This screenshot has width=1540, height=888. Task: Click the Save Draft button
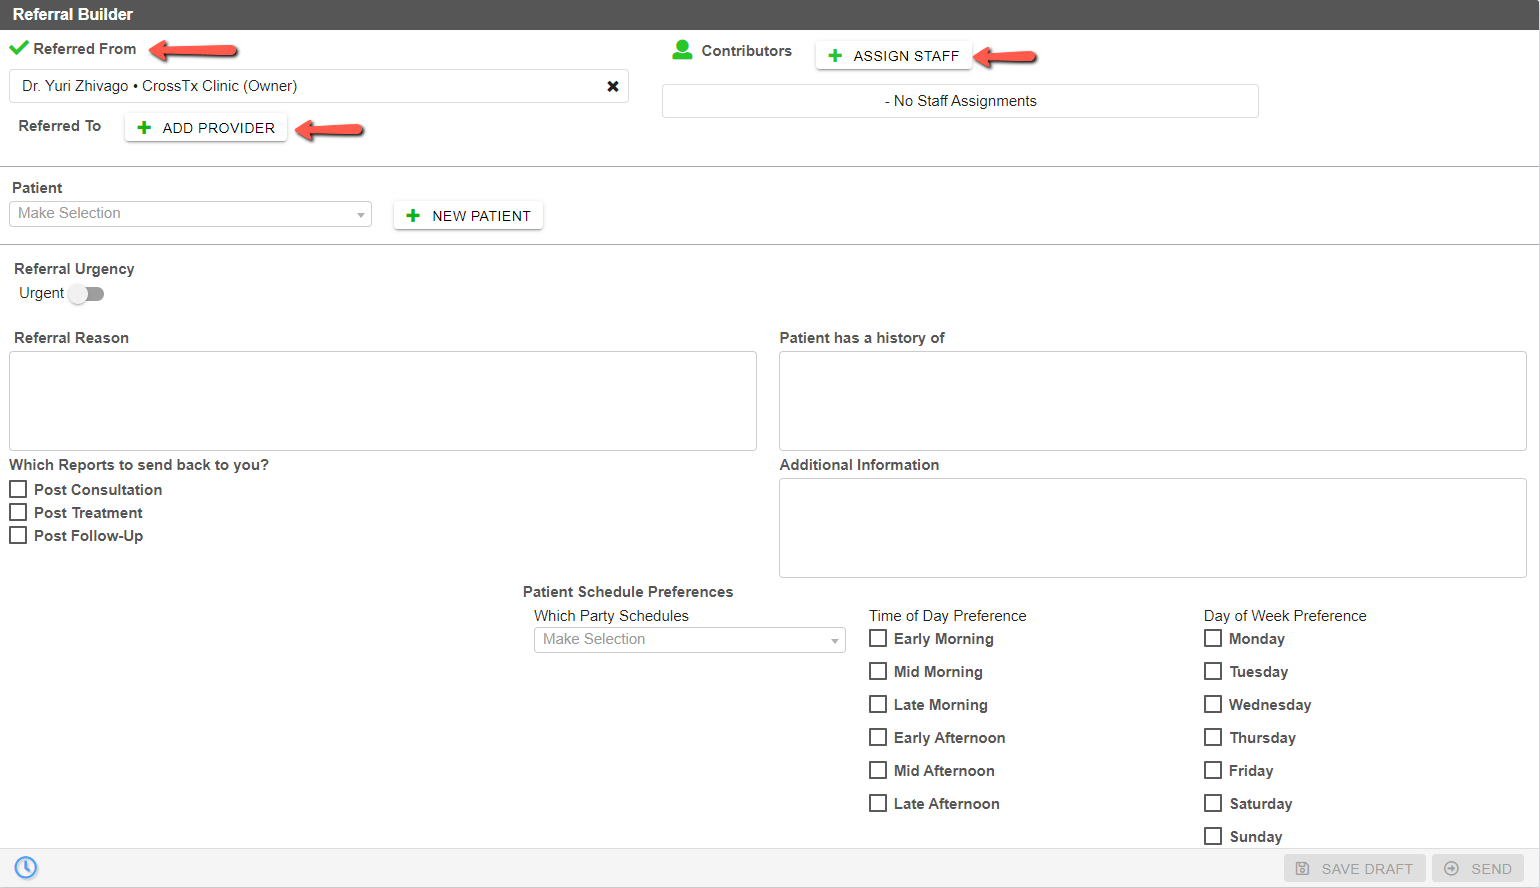point(1355,868)
